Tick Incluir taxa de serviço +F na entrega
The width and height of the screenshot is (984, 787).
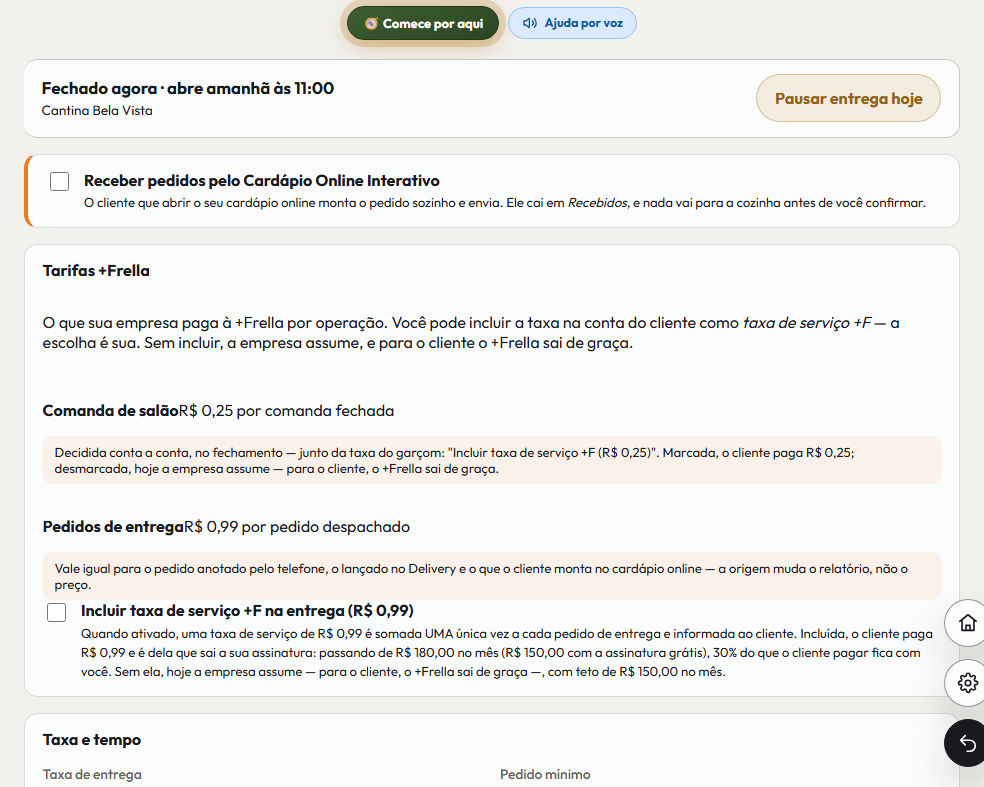click(56, 612)
